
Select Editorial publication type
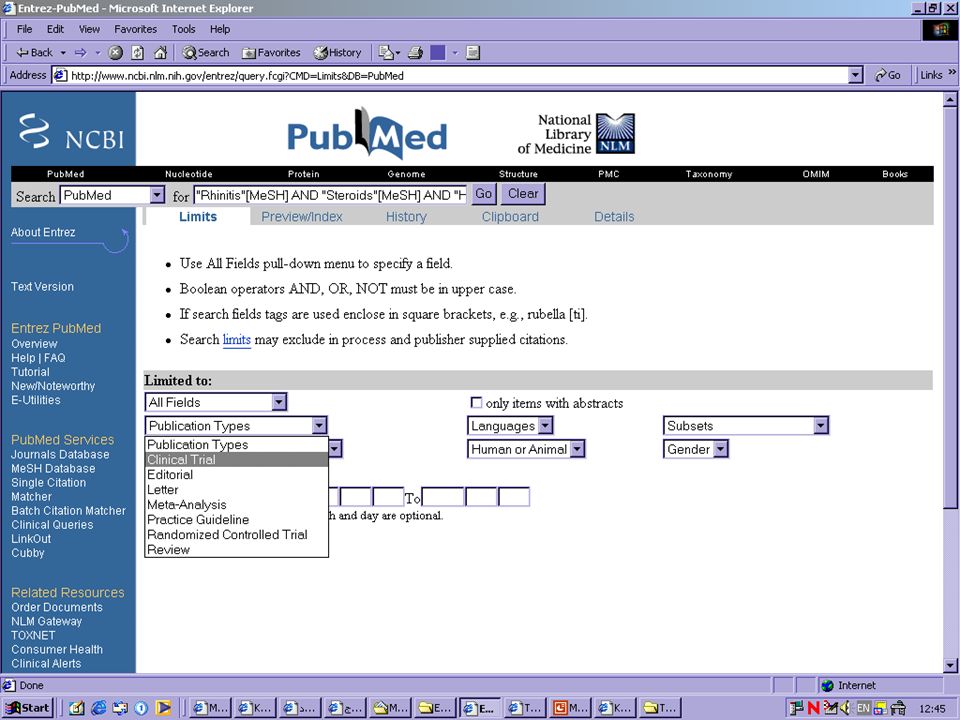click(236, 474)
